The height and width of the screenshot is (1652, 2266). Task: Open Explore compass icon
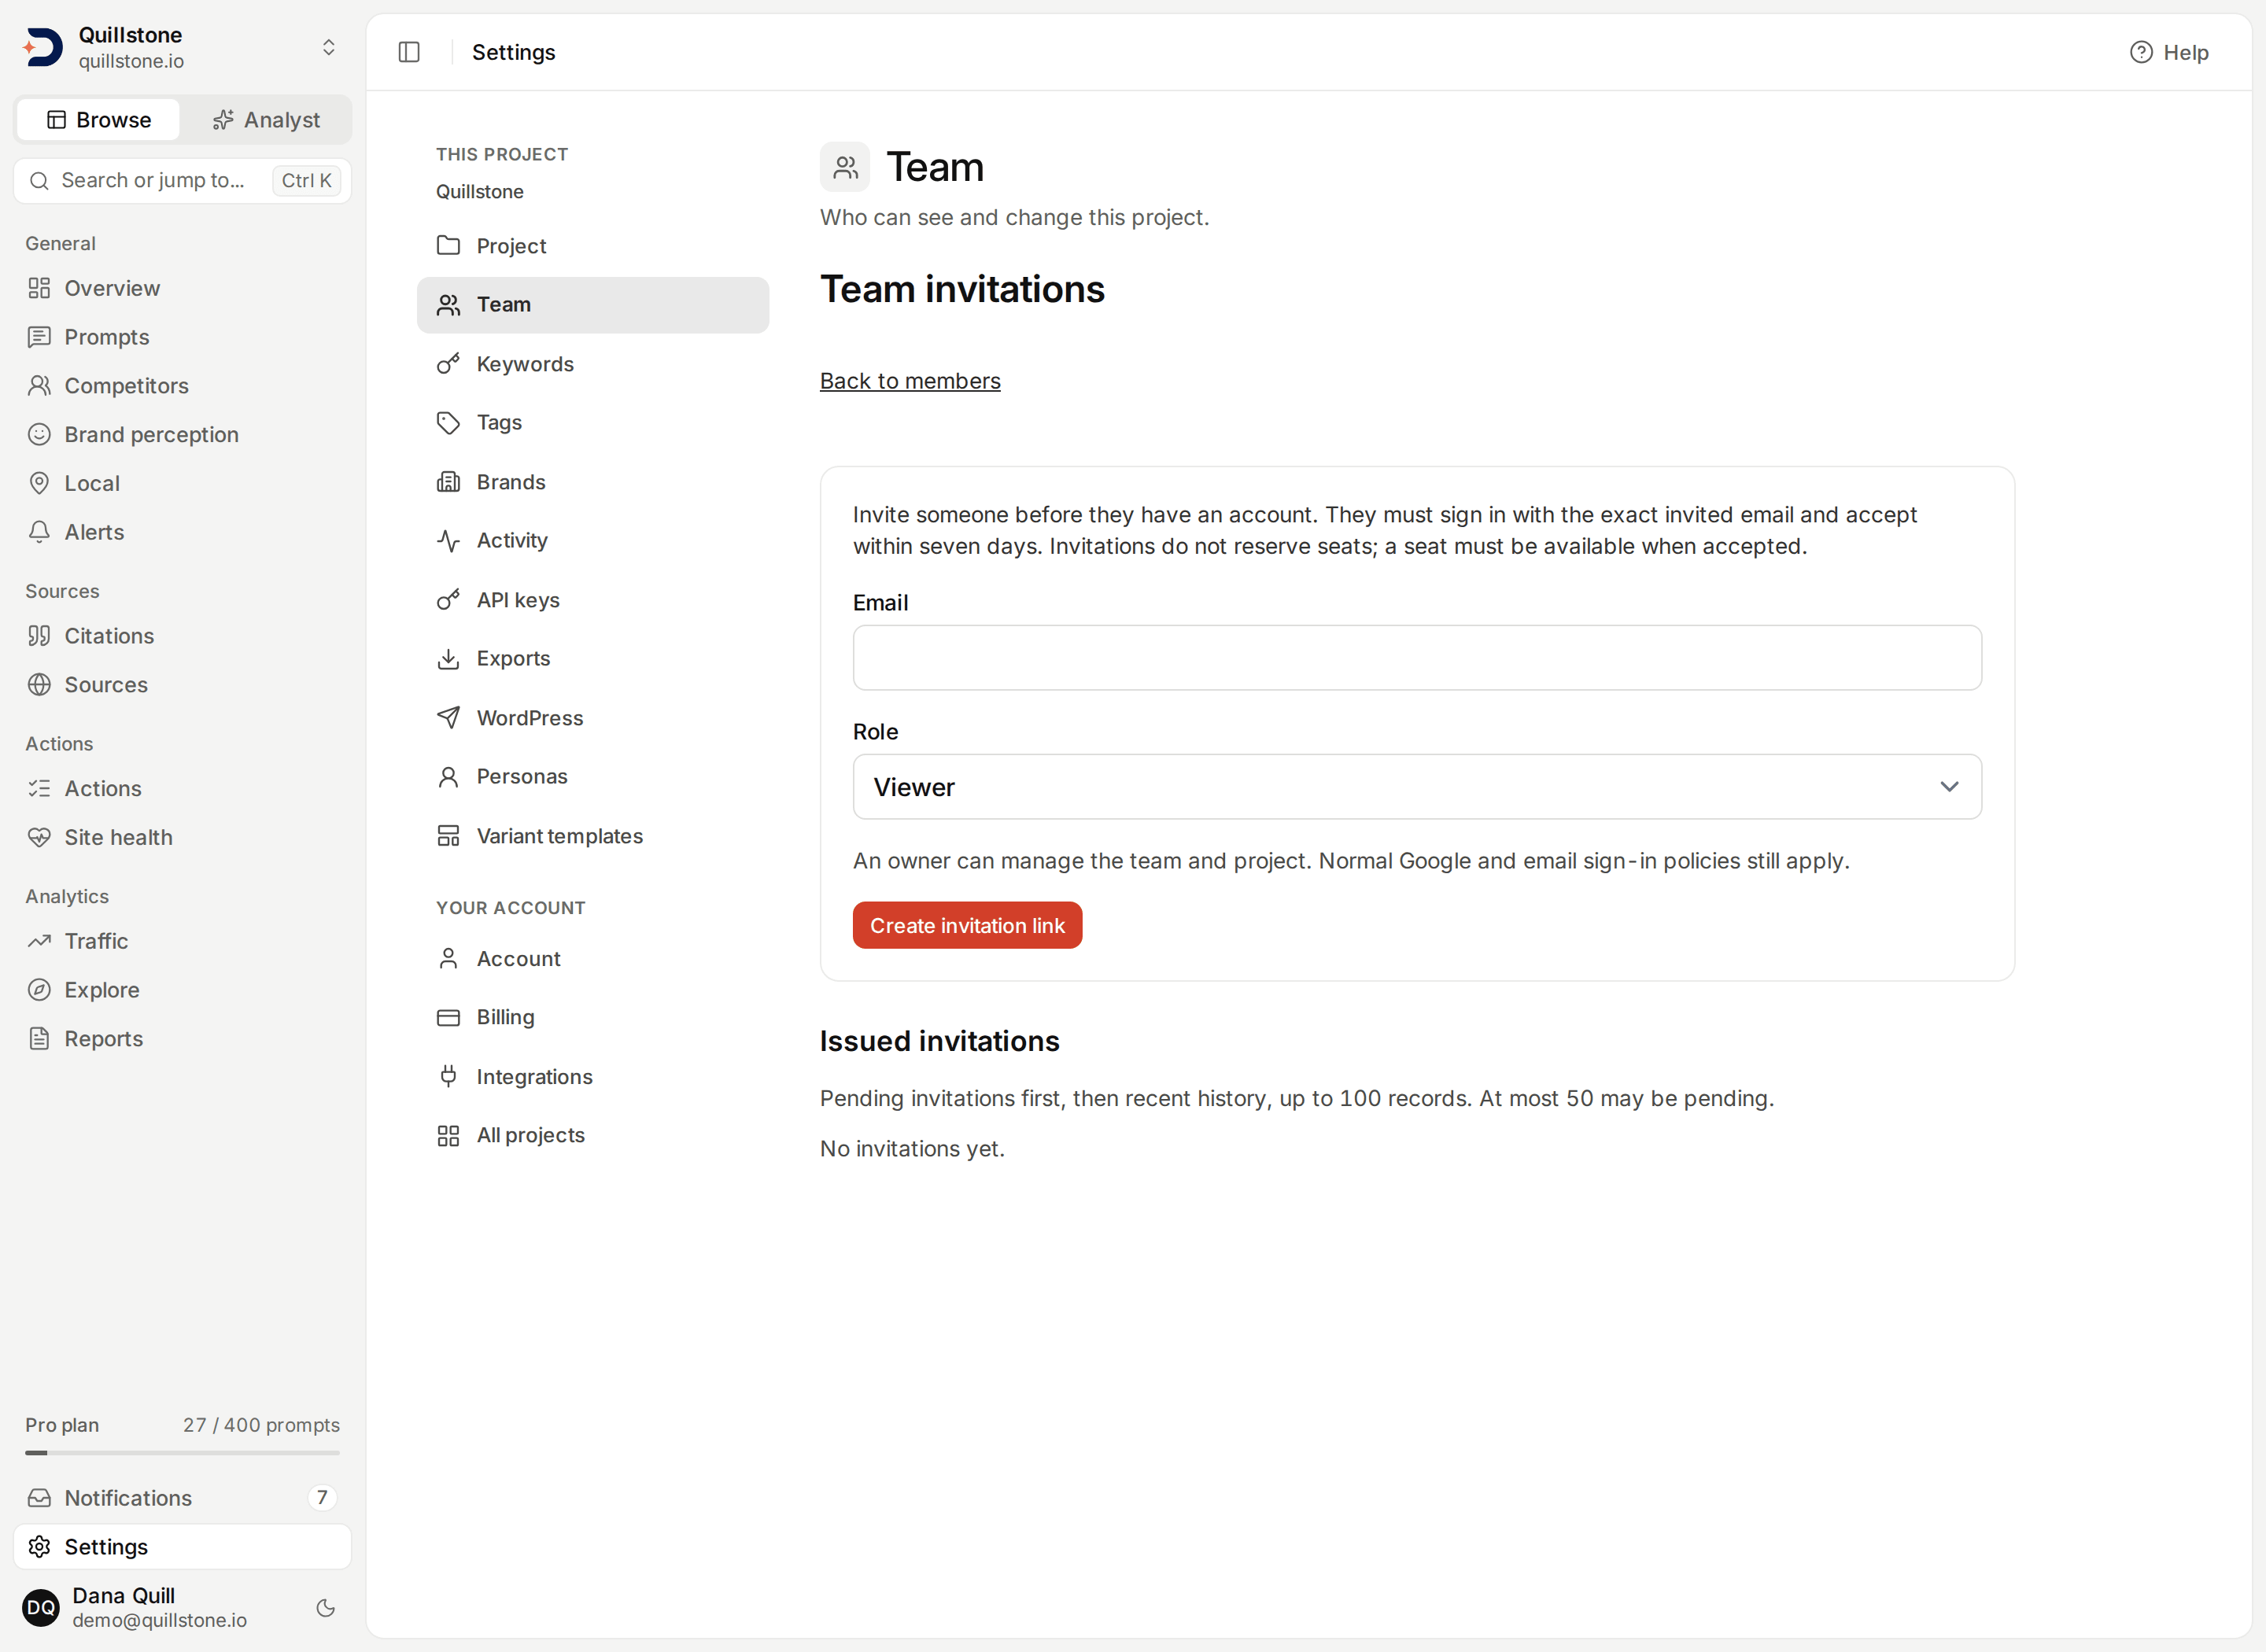pyautogui.click(x=39, y=990)
